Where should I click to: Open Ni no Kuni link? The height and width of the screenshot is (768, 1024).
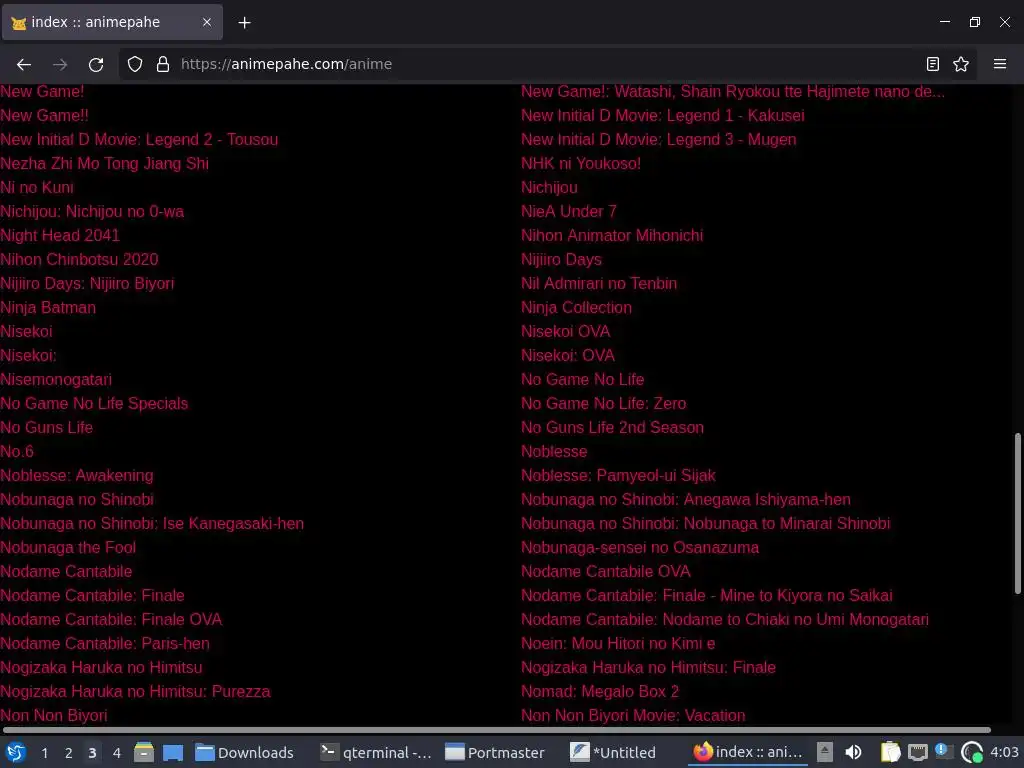[x=37, y=187]
